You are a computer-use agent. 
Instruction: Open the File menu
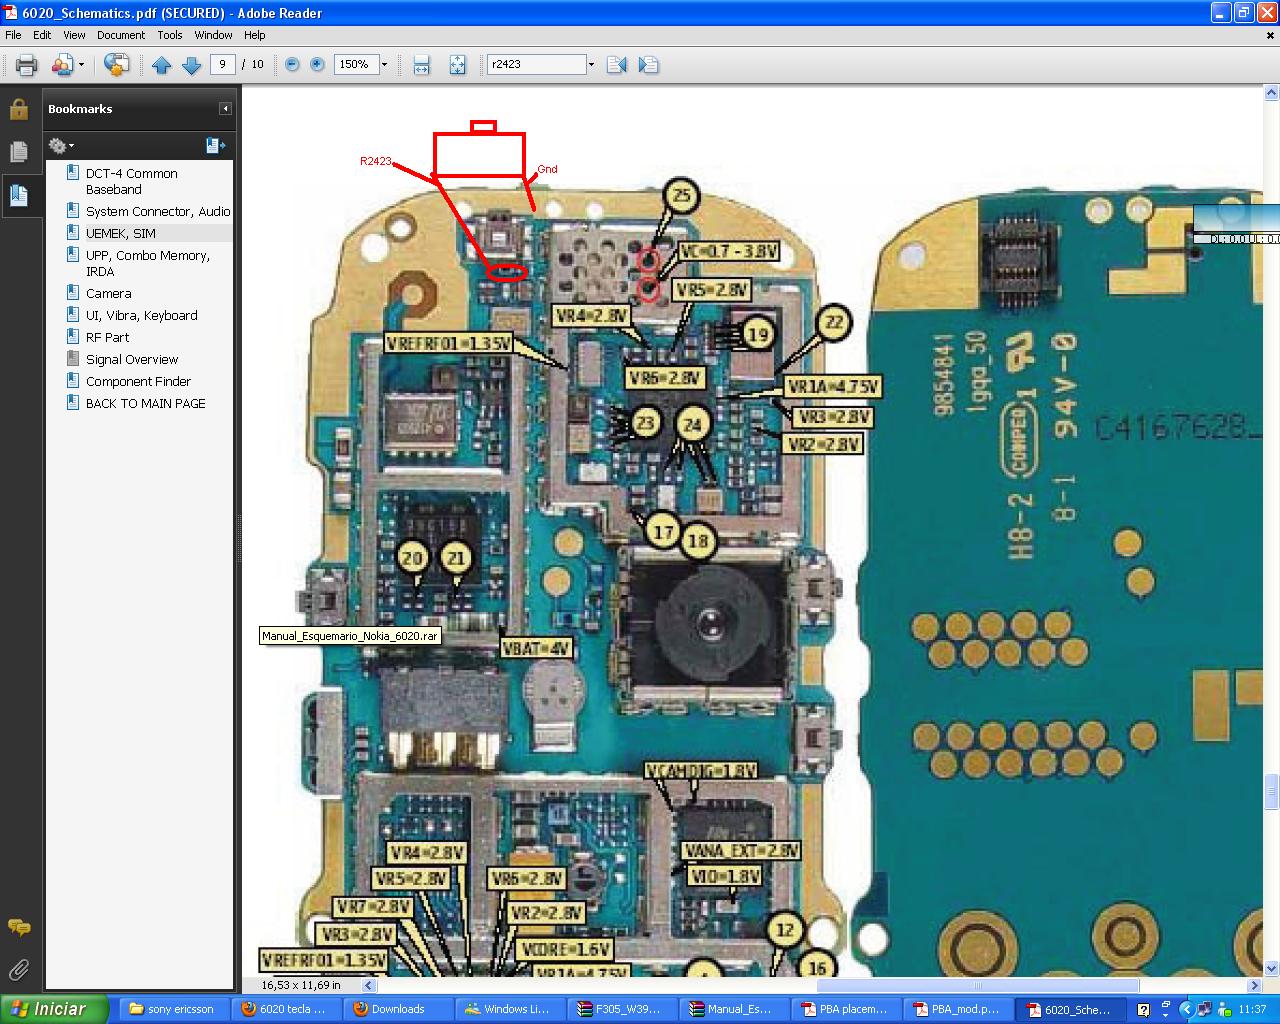(x=13, y=35)
